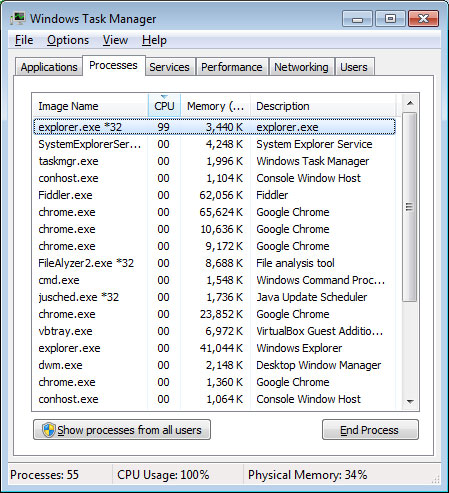Click the Java Update Scheduler description
Image resolution: width=449 pixels, height=493 pixels.
[312, 297]
